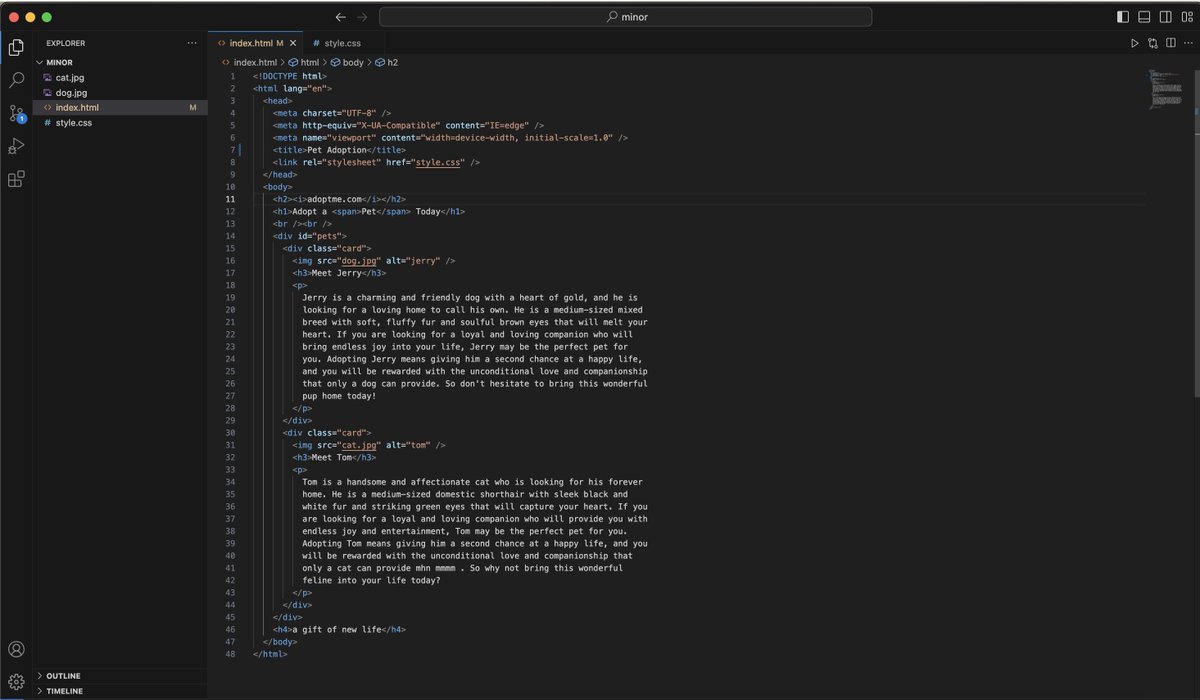1200x700 pixels.
Task: Open Source Control view with badge 1
Action: coord(16,113)
